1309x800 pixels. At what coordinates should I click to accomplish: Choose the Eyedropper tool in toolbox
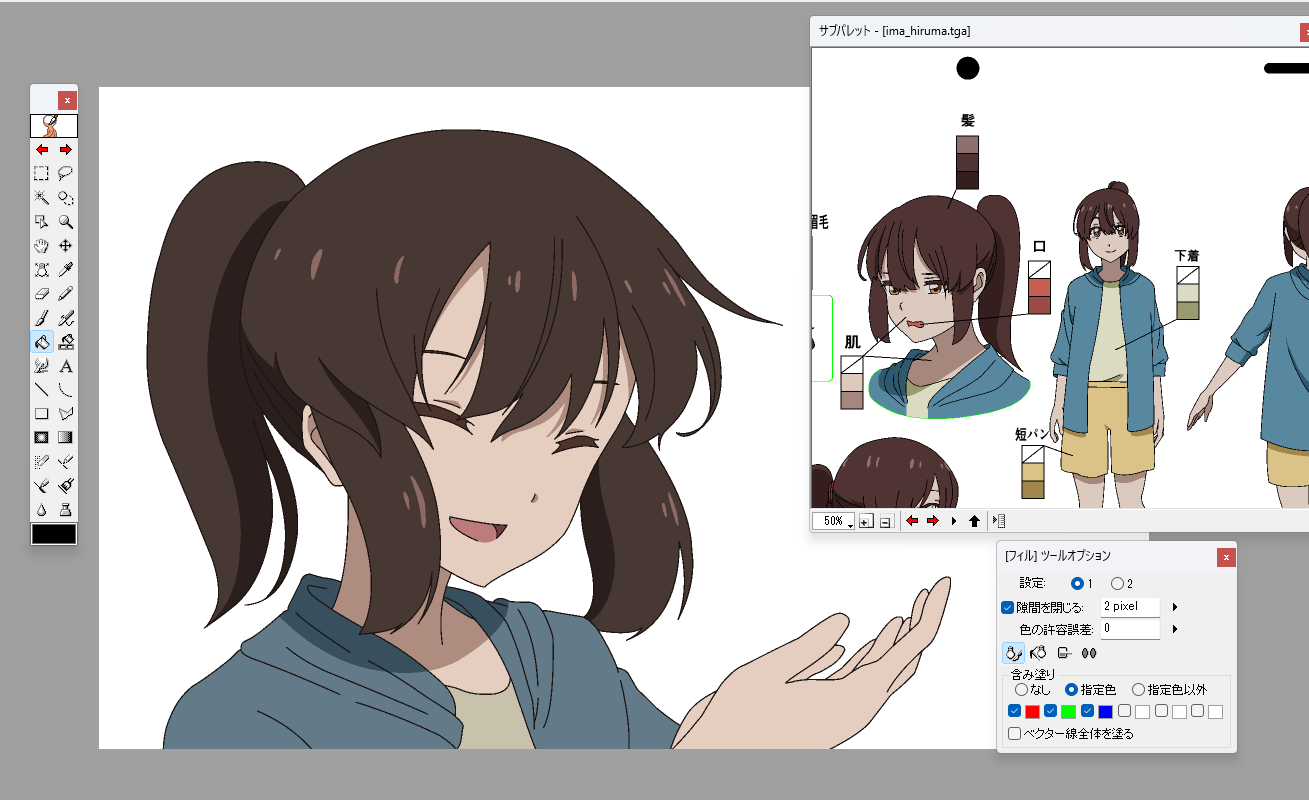[x=66, y=270]
